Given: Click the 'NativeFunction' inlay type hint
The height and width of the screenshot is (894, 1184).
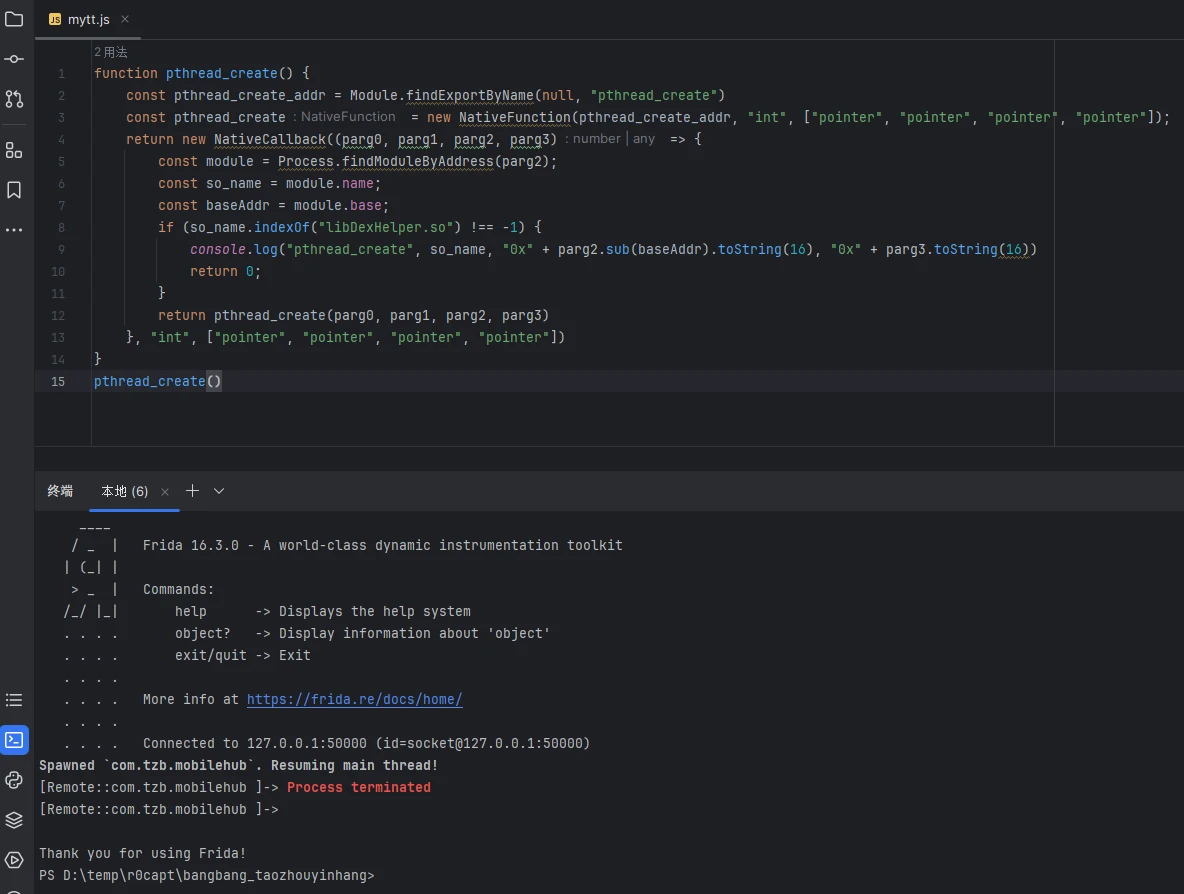Looking at the screenshot, I should tap(348, 117).
